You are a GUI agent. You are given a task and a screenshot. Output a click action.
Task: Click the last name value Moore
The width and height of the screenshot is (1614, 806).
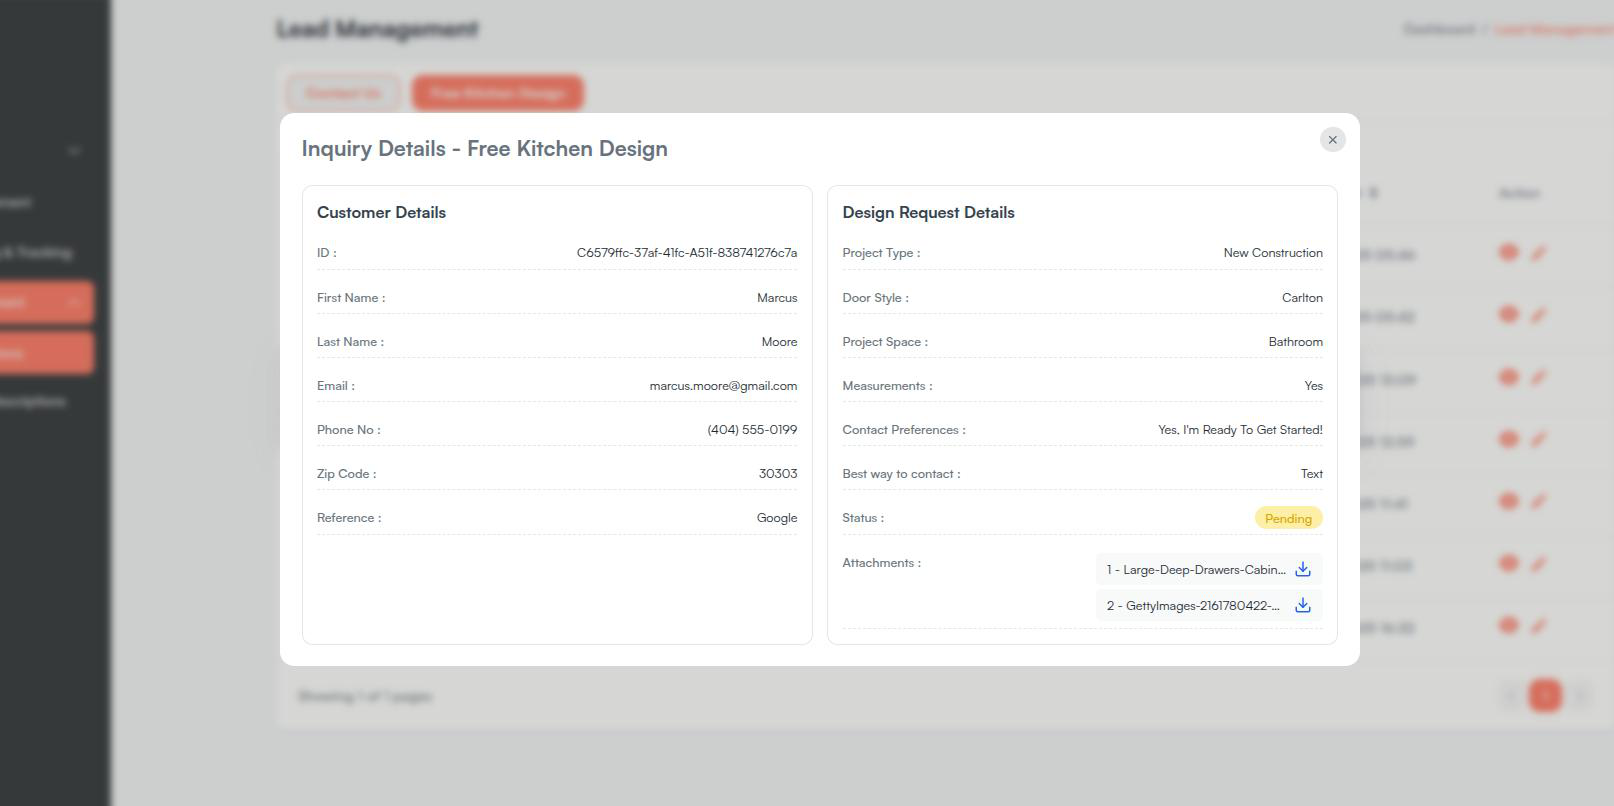[779, 342]
